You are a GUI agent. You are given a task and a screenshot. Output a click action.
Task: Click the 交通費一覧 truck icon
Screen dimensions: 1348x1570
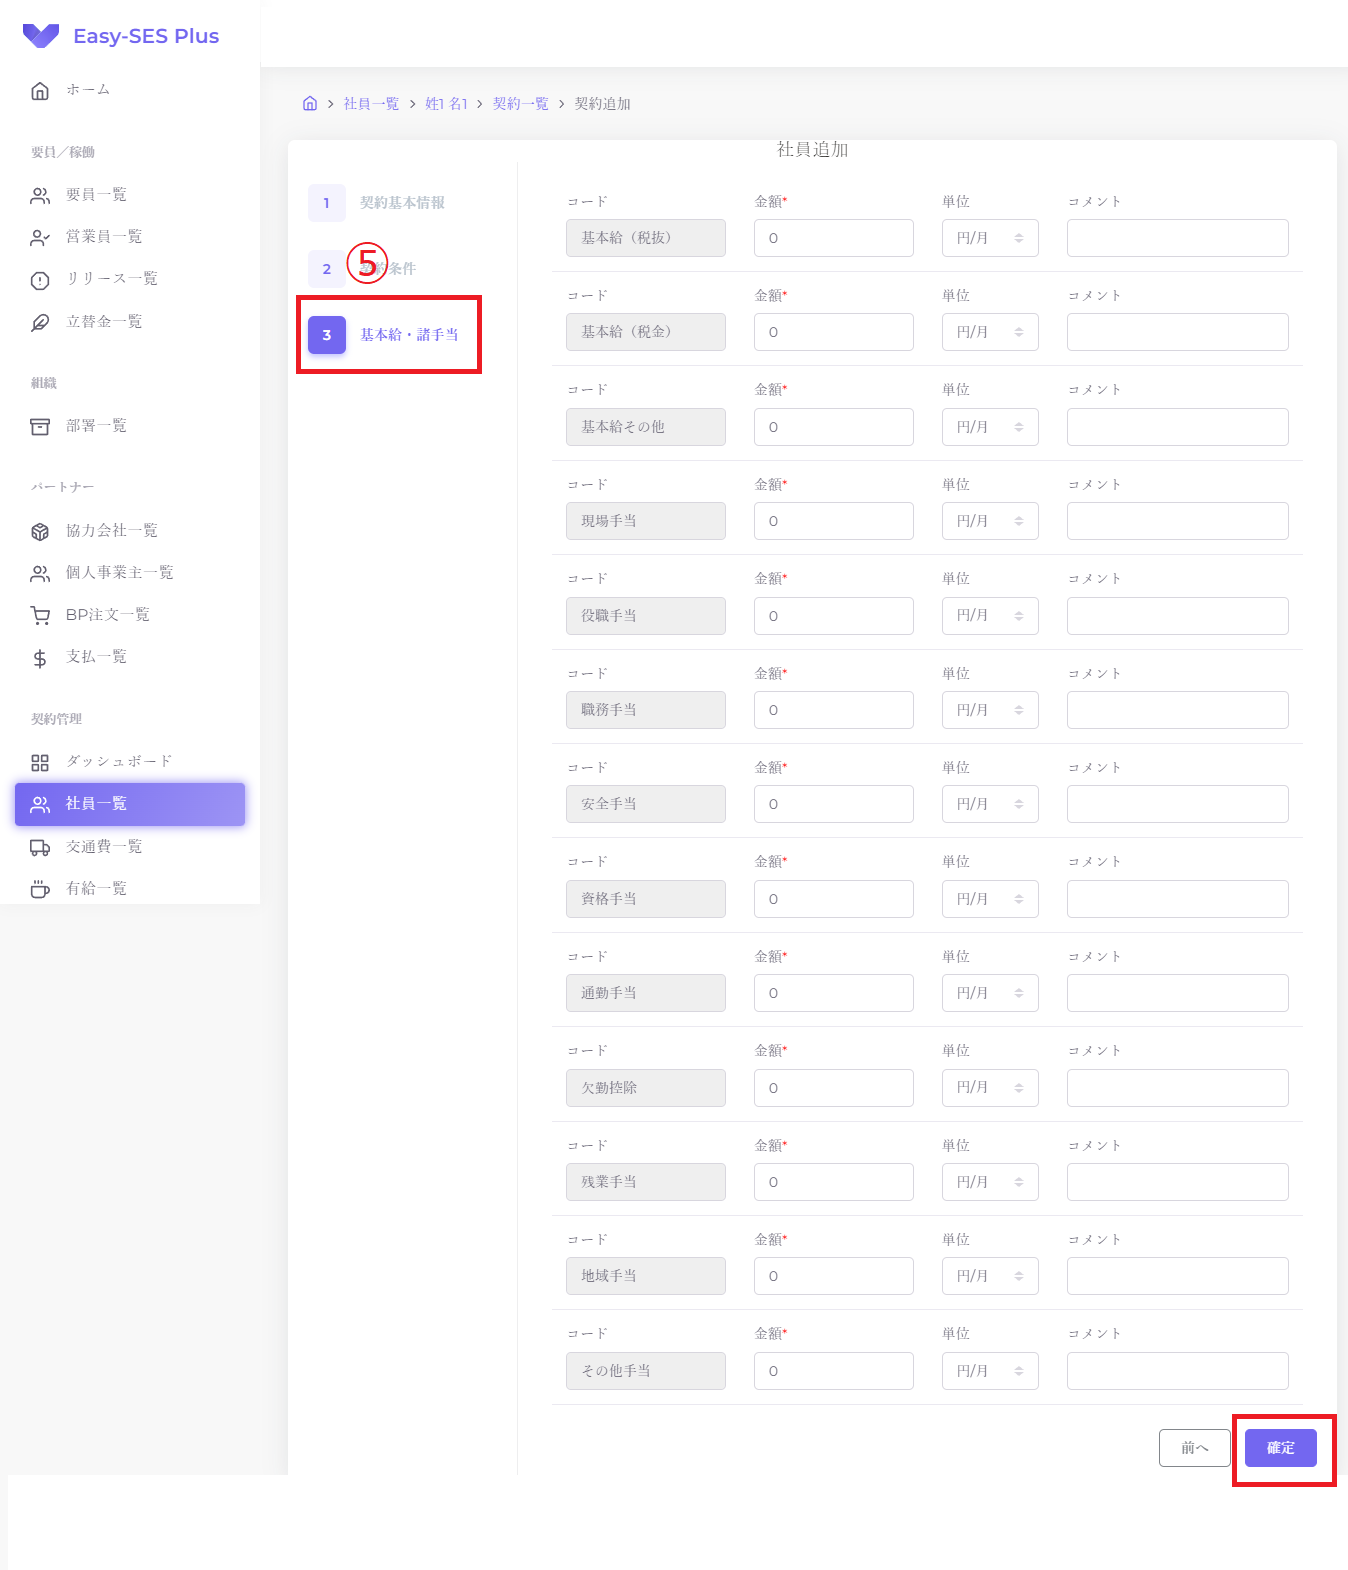click(x=40, y=848)
